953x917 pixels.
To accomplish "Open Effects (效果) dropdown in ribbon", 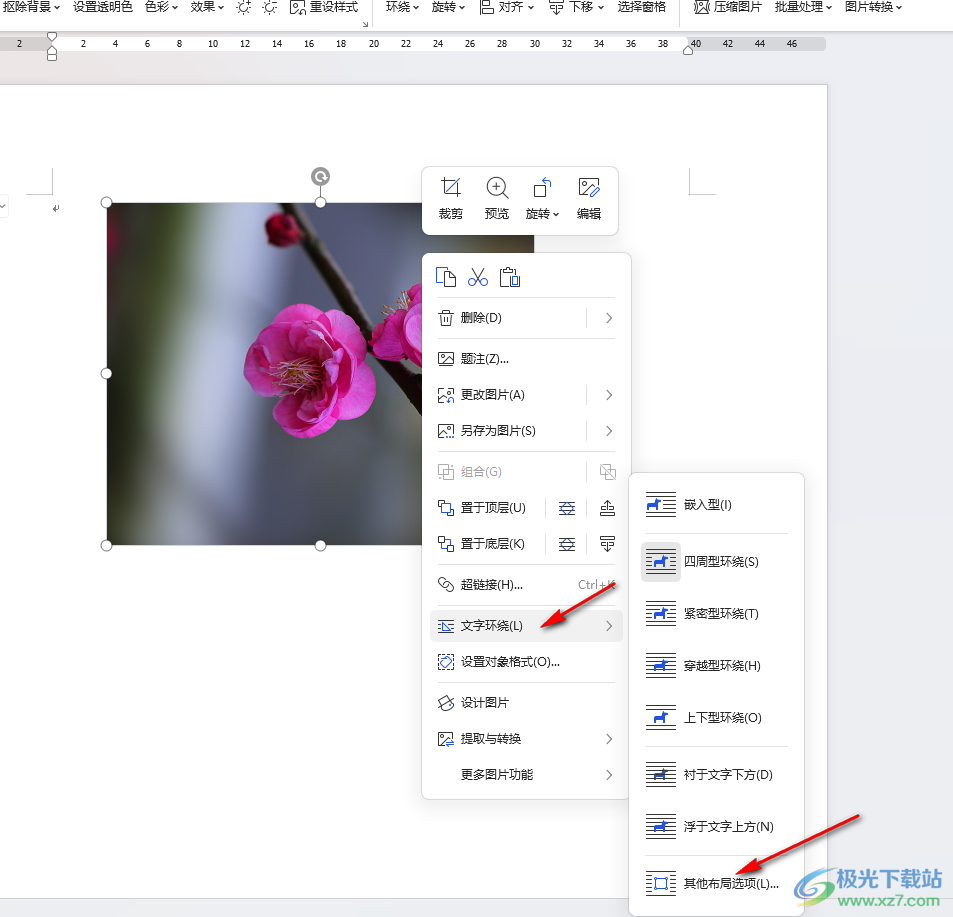I will 207,7.
